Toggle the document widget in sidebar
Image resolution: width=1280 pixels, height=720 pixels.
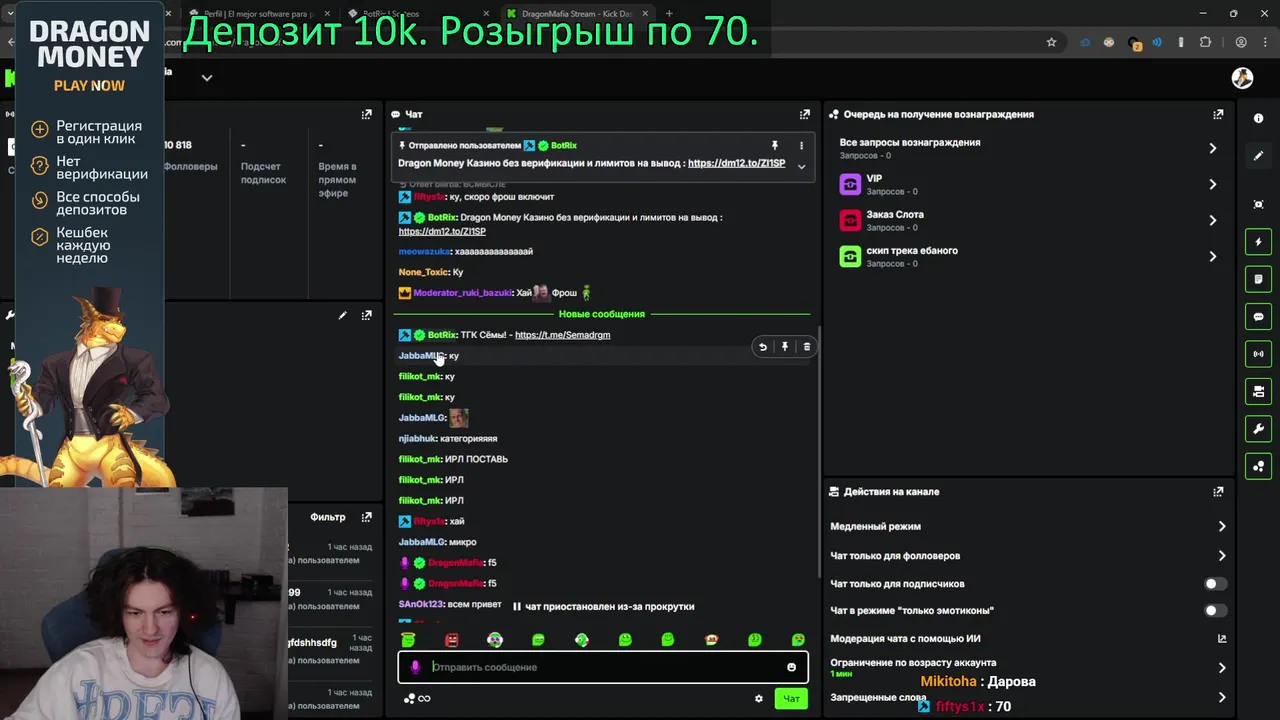coord(1258,279)
